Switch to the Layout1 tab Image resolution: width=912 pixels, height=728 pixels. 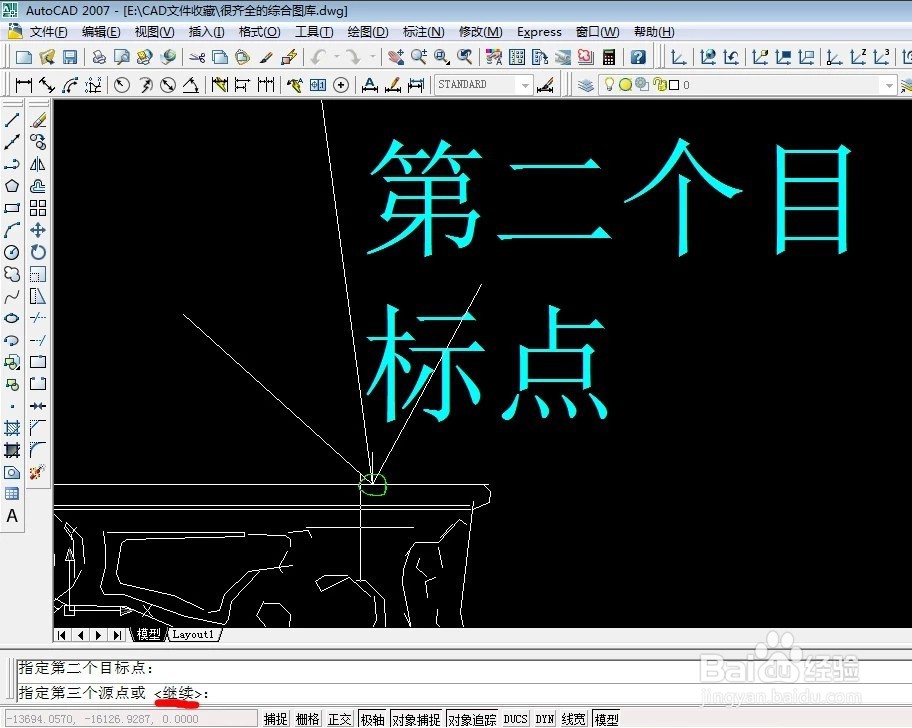click(x=194, y=635)
